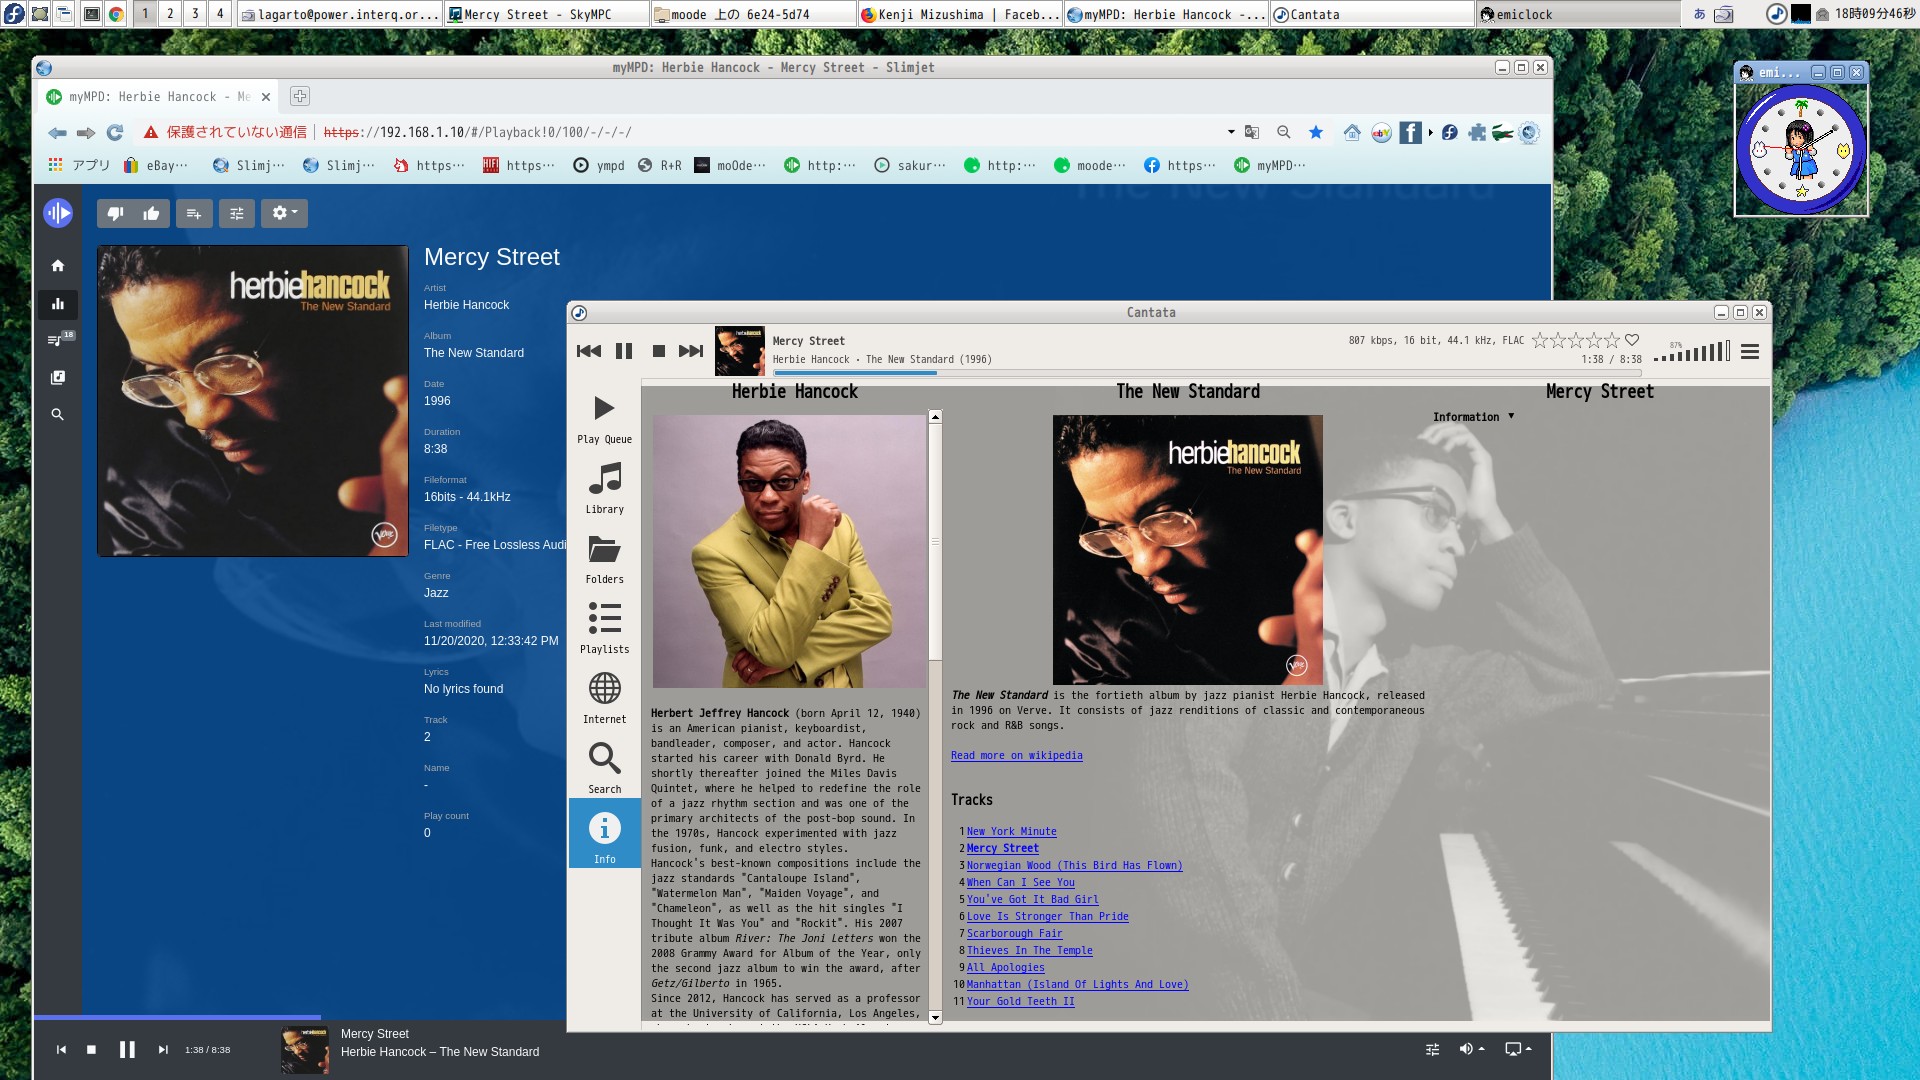Click the Scarborough Fair track link
Screen dimensions: 1920x1080
pos(1014,934)
